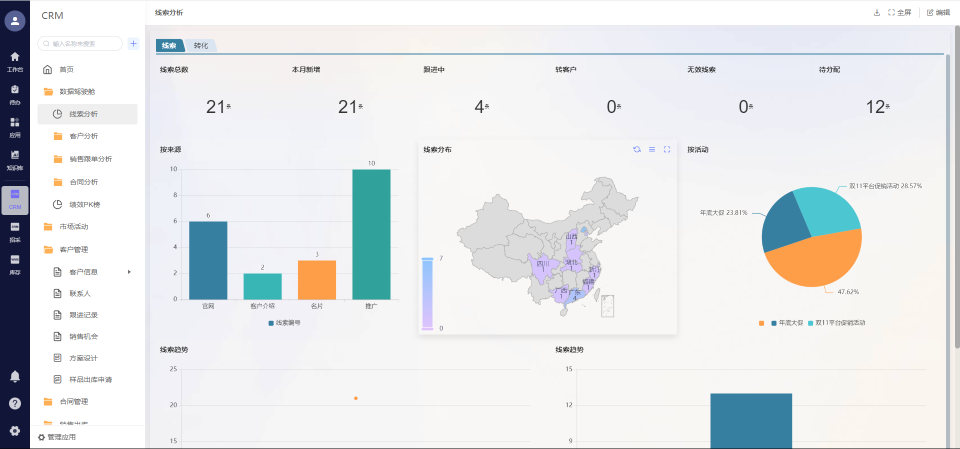Image resolution: width=960 pixels, height=449 pixels.
Task: Expand 线索分布 map with its fullscreen icon
Action: click(667, 149)
